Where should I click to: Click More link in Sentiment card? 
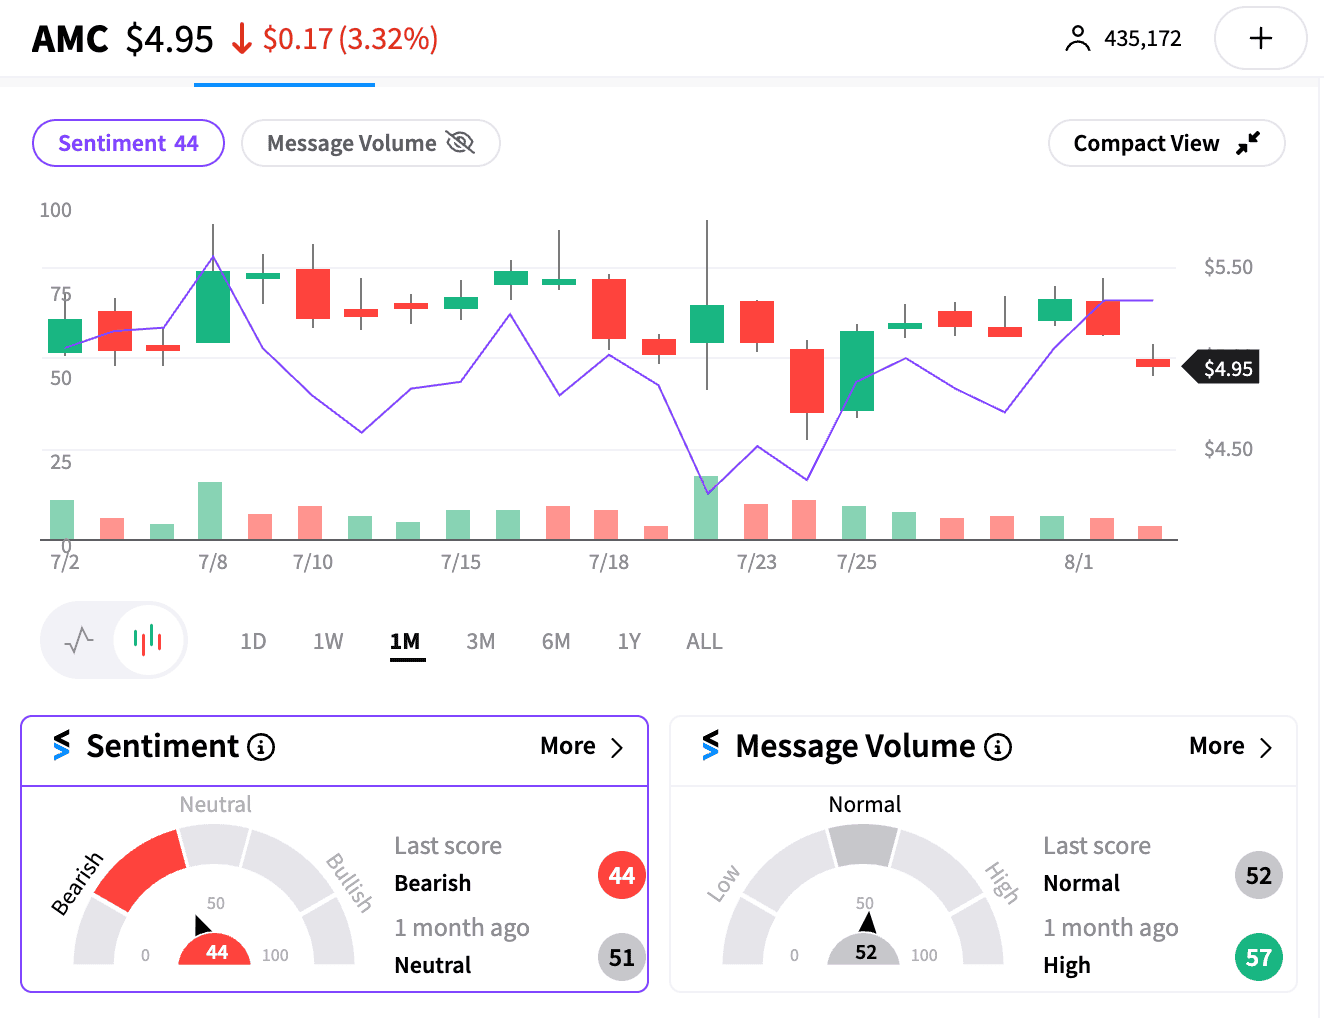point(568,746)
